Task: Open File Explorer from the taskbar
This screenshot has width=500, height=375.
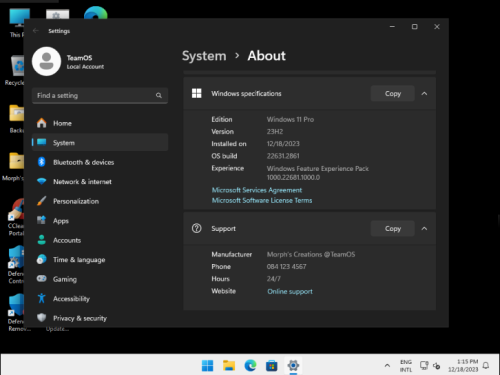Action: tap(229, 366)
